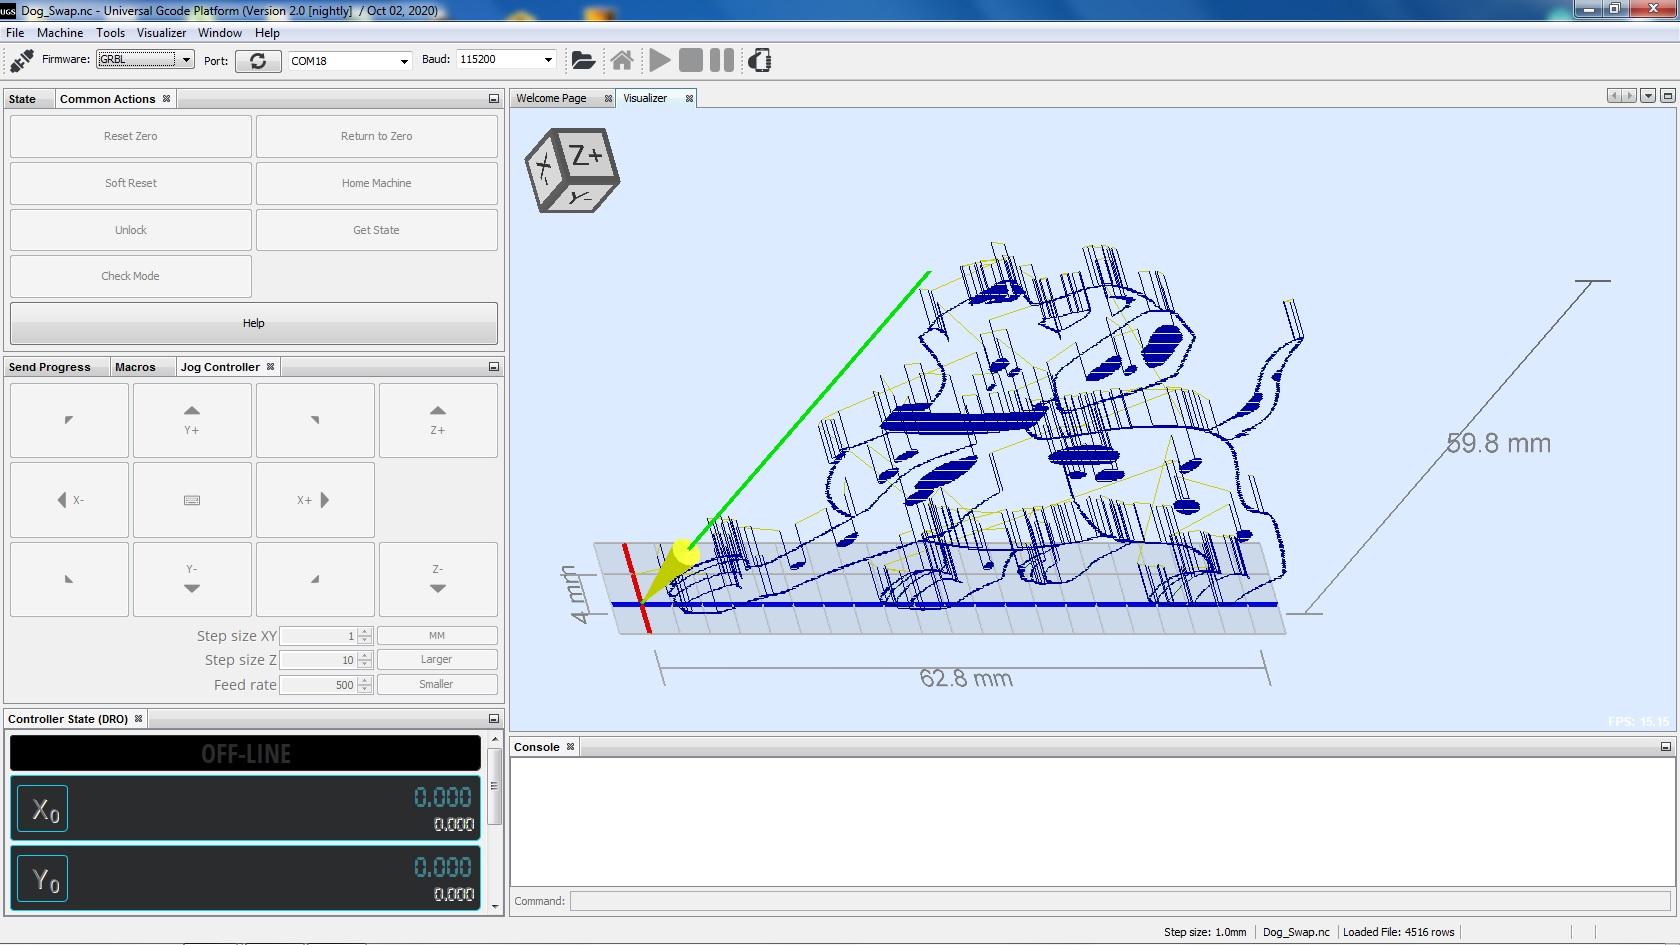Close the Jog Controller tab

270,367
